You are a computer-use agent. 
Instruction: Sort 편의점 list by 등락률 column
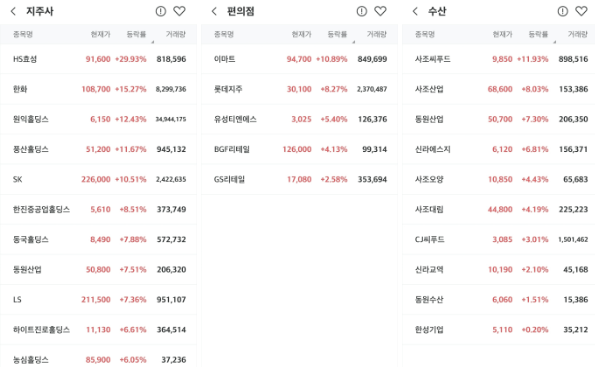(337, 35)
